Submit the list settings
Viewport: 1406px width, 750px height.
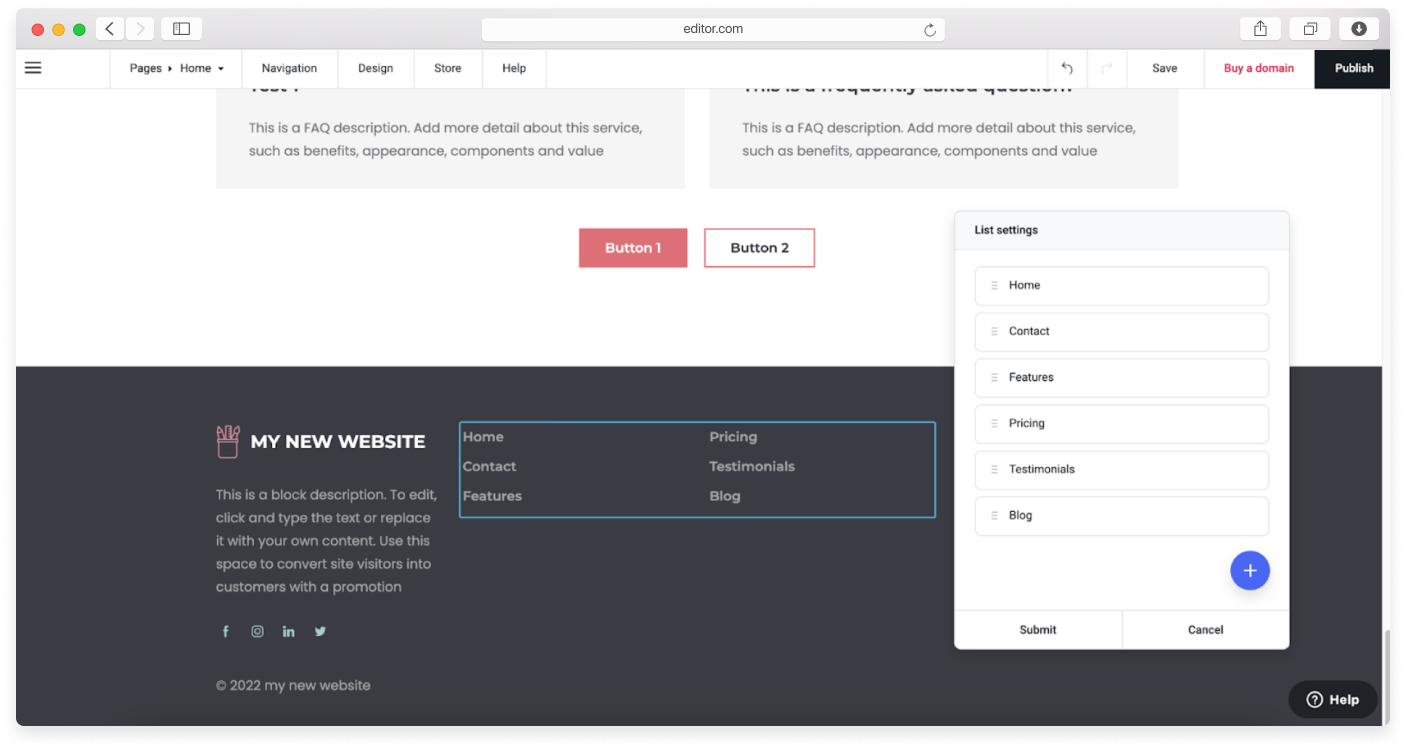click(1038, 630)
